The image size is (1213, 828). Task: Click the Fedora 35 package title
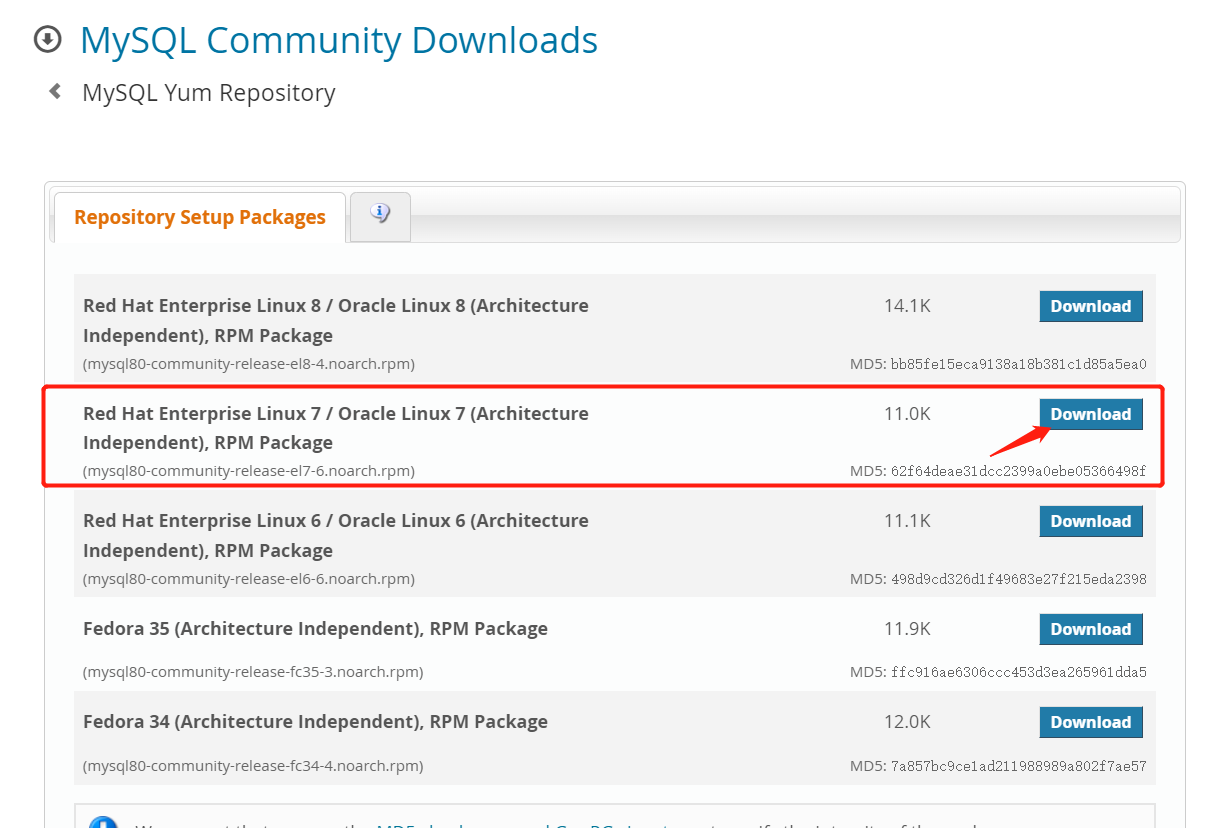pos(316,629)
